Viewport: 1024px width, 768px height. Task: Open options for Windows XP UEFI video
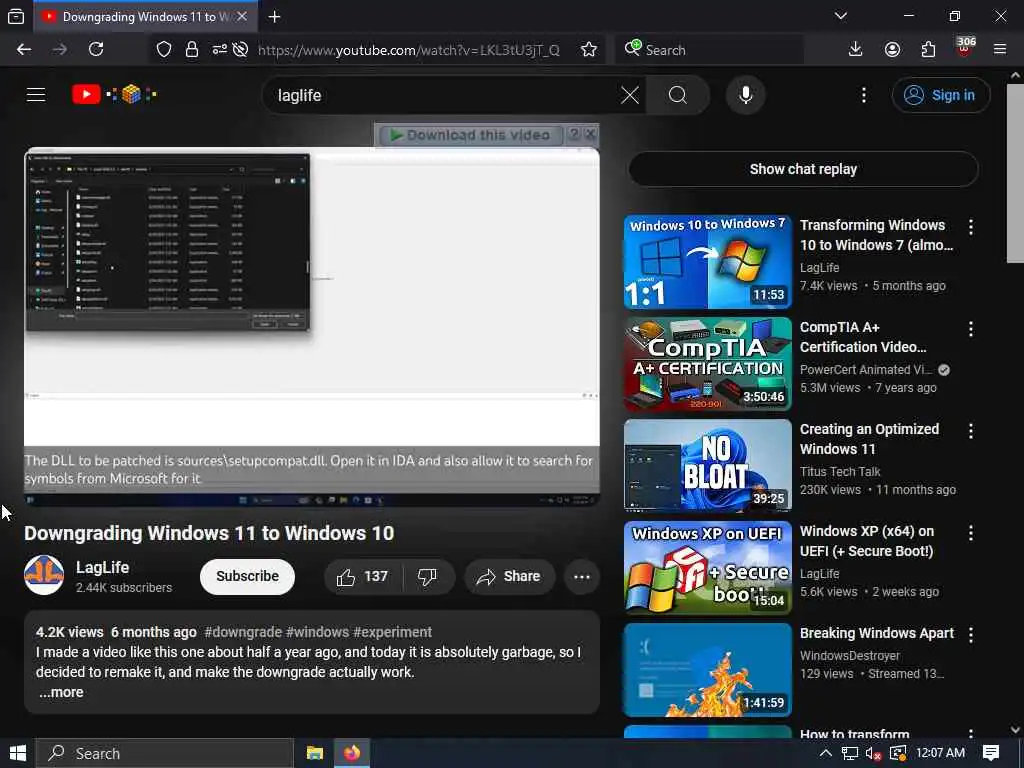click(x=970, y=532)
